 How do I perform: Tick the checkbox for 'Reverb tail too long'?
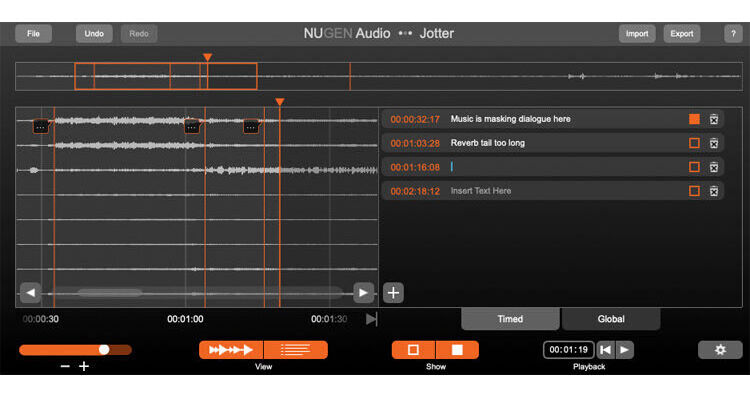click(694, 143)
